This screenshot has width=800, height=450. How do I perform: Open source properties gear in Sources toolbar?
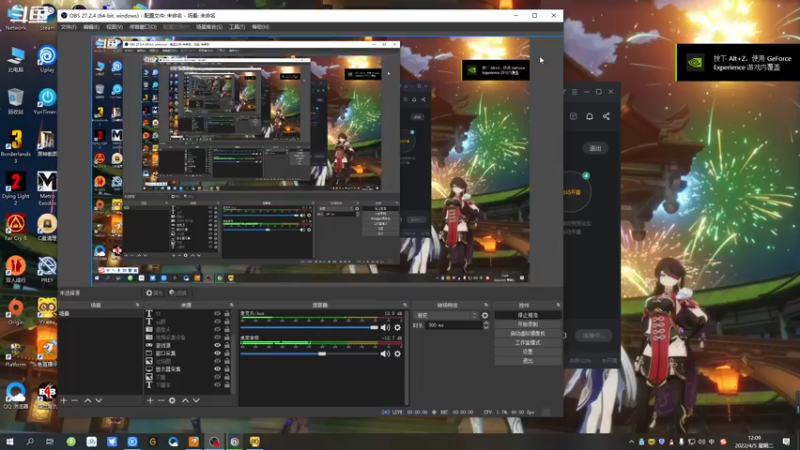pyautogui.click(x=172, y=401)
